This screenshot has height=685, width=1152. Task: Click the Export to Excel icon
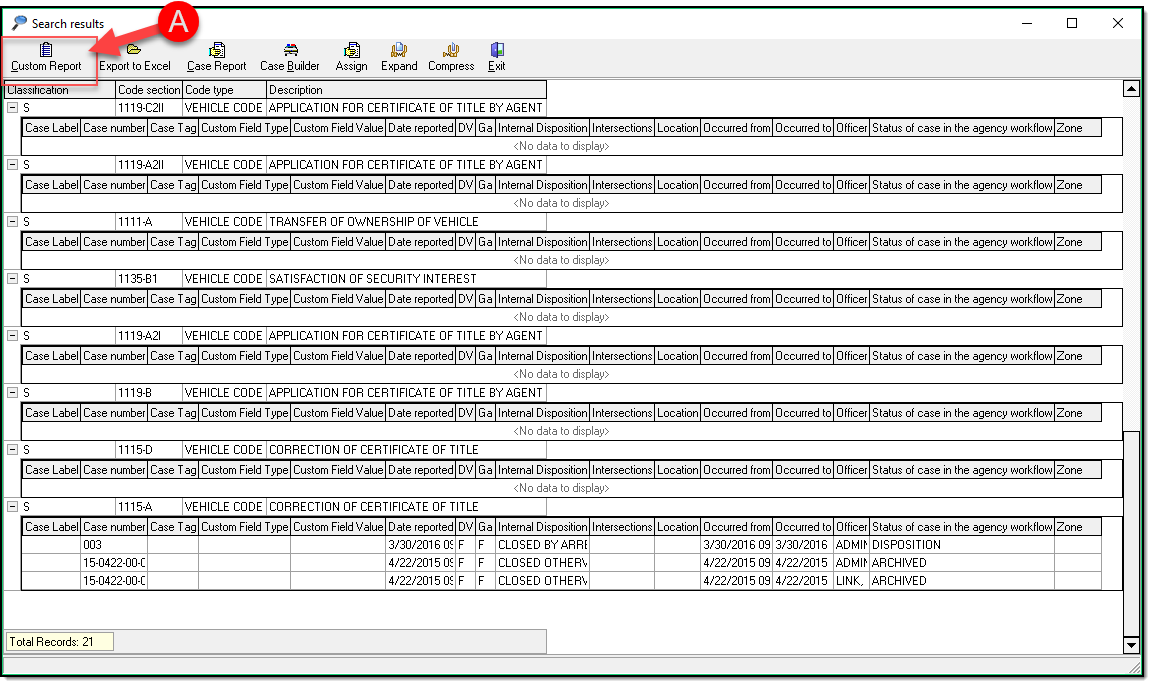coord(134,57)
